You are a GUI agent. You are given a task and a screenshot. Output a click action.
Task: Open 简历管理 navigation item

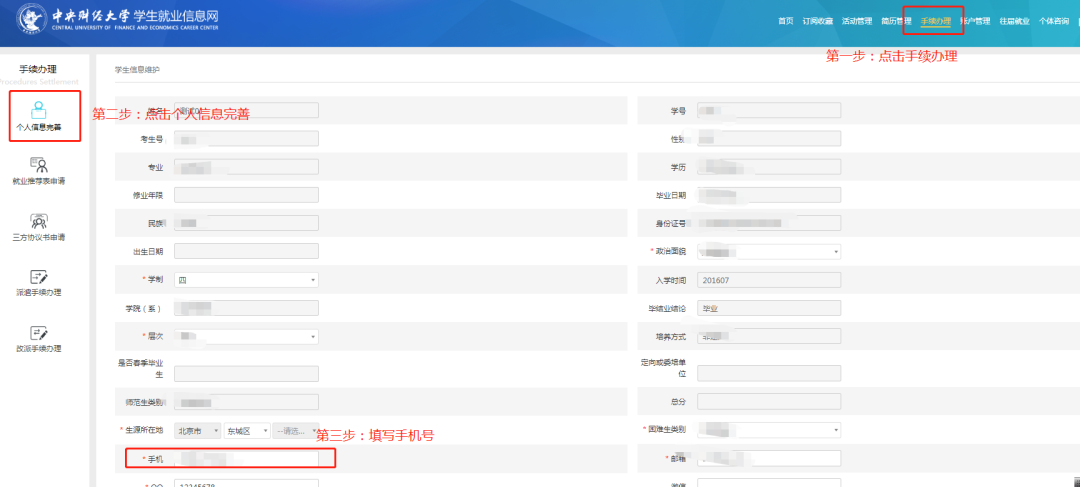tap(896, 21)
